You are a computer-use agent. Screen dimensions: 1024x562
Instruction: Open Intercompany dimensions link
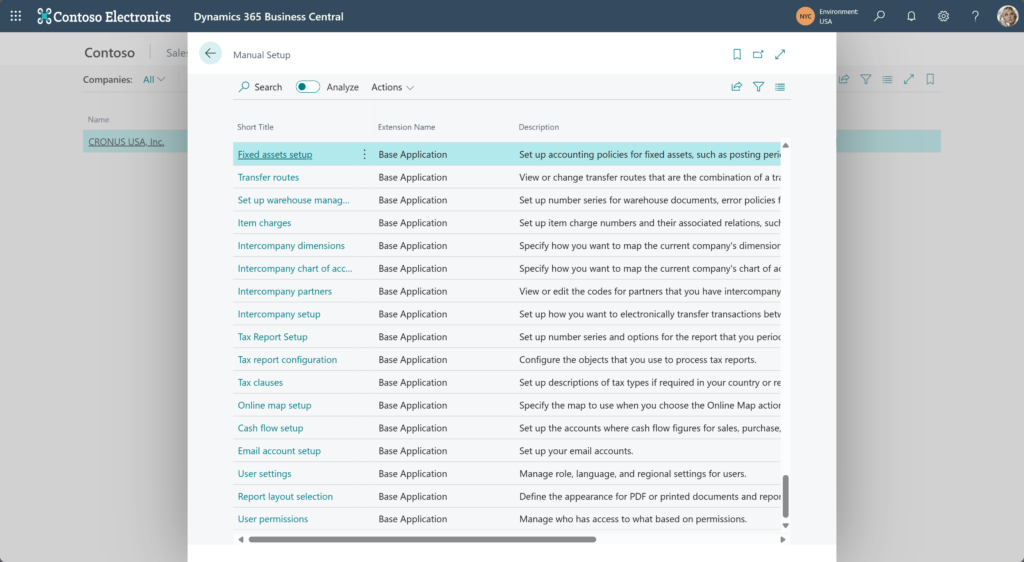coord(291,246)
